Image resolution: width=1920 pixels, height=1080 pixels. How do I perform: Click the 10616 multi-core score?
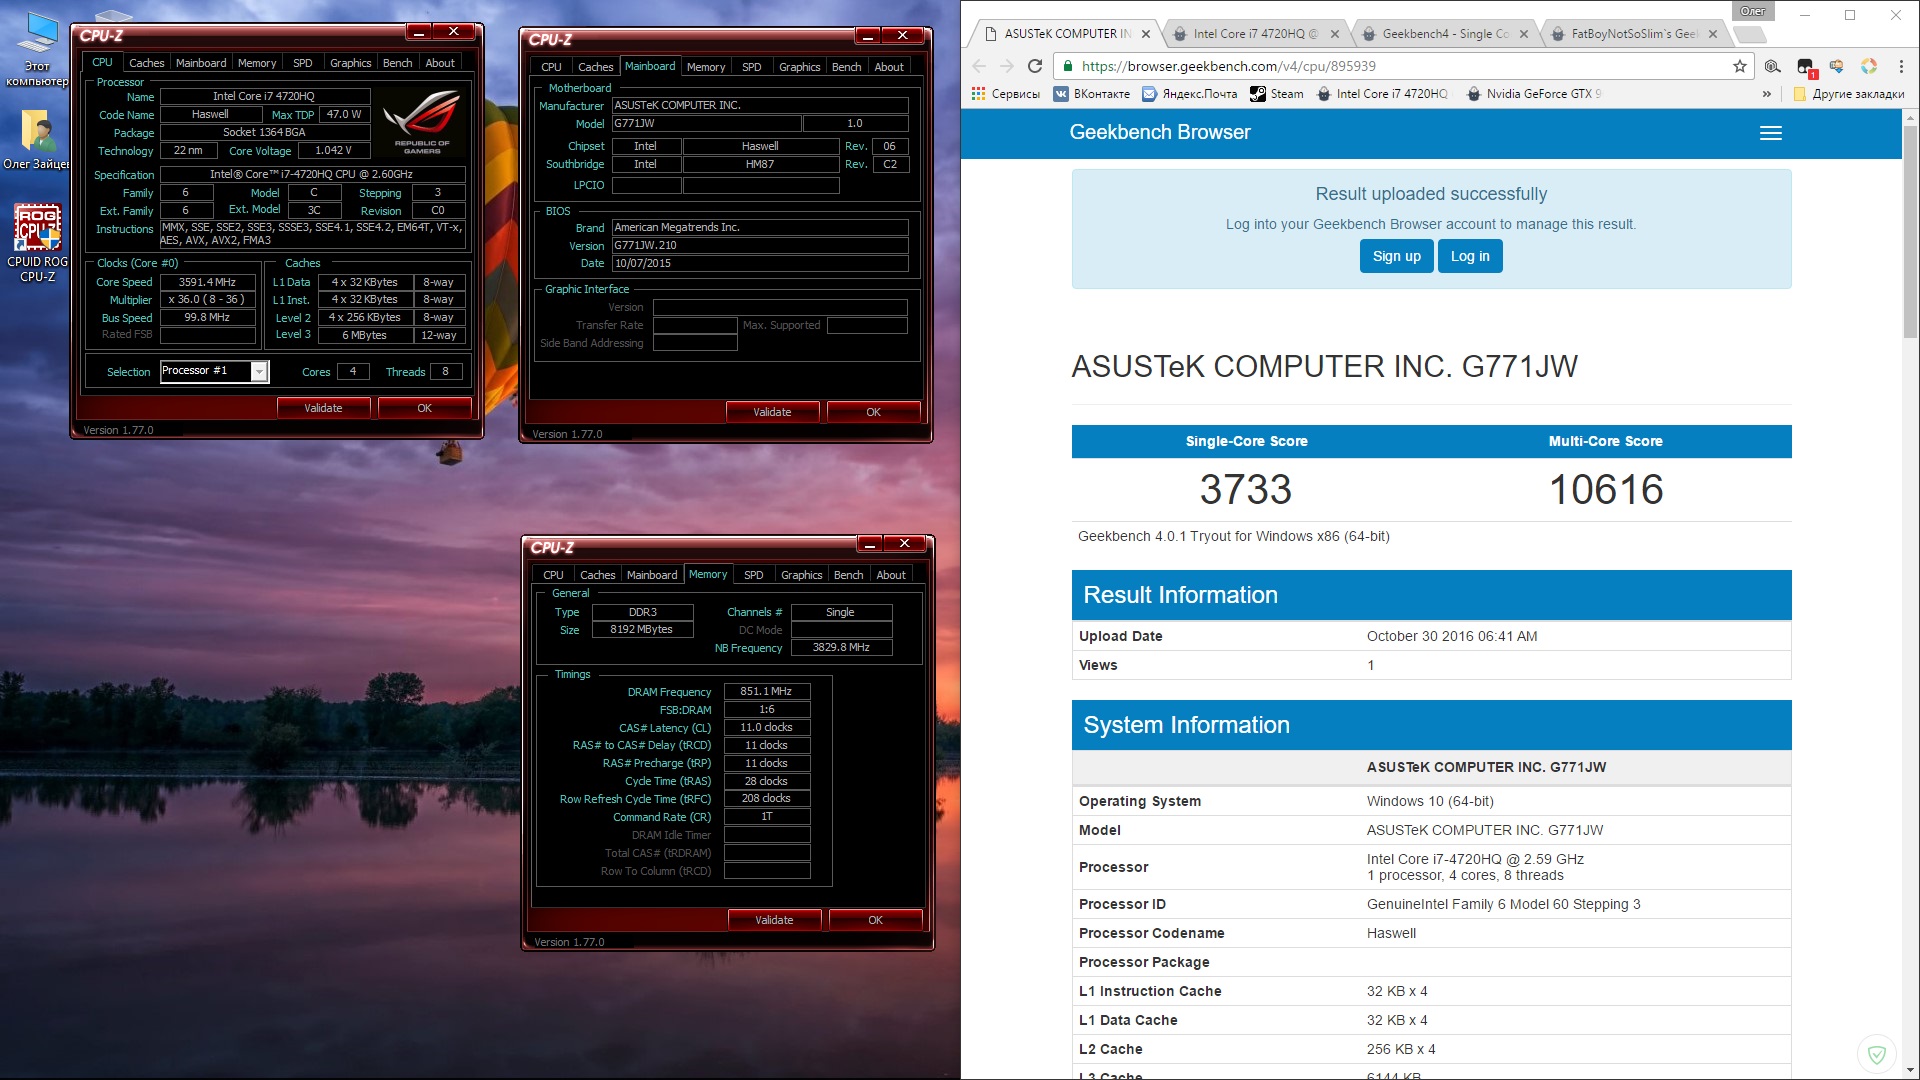[1606, 490]
